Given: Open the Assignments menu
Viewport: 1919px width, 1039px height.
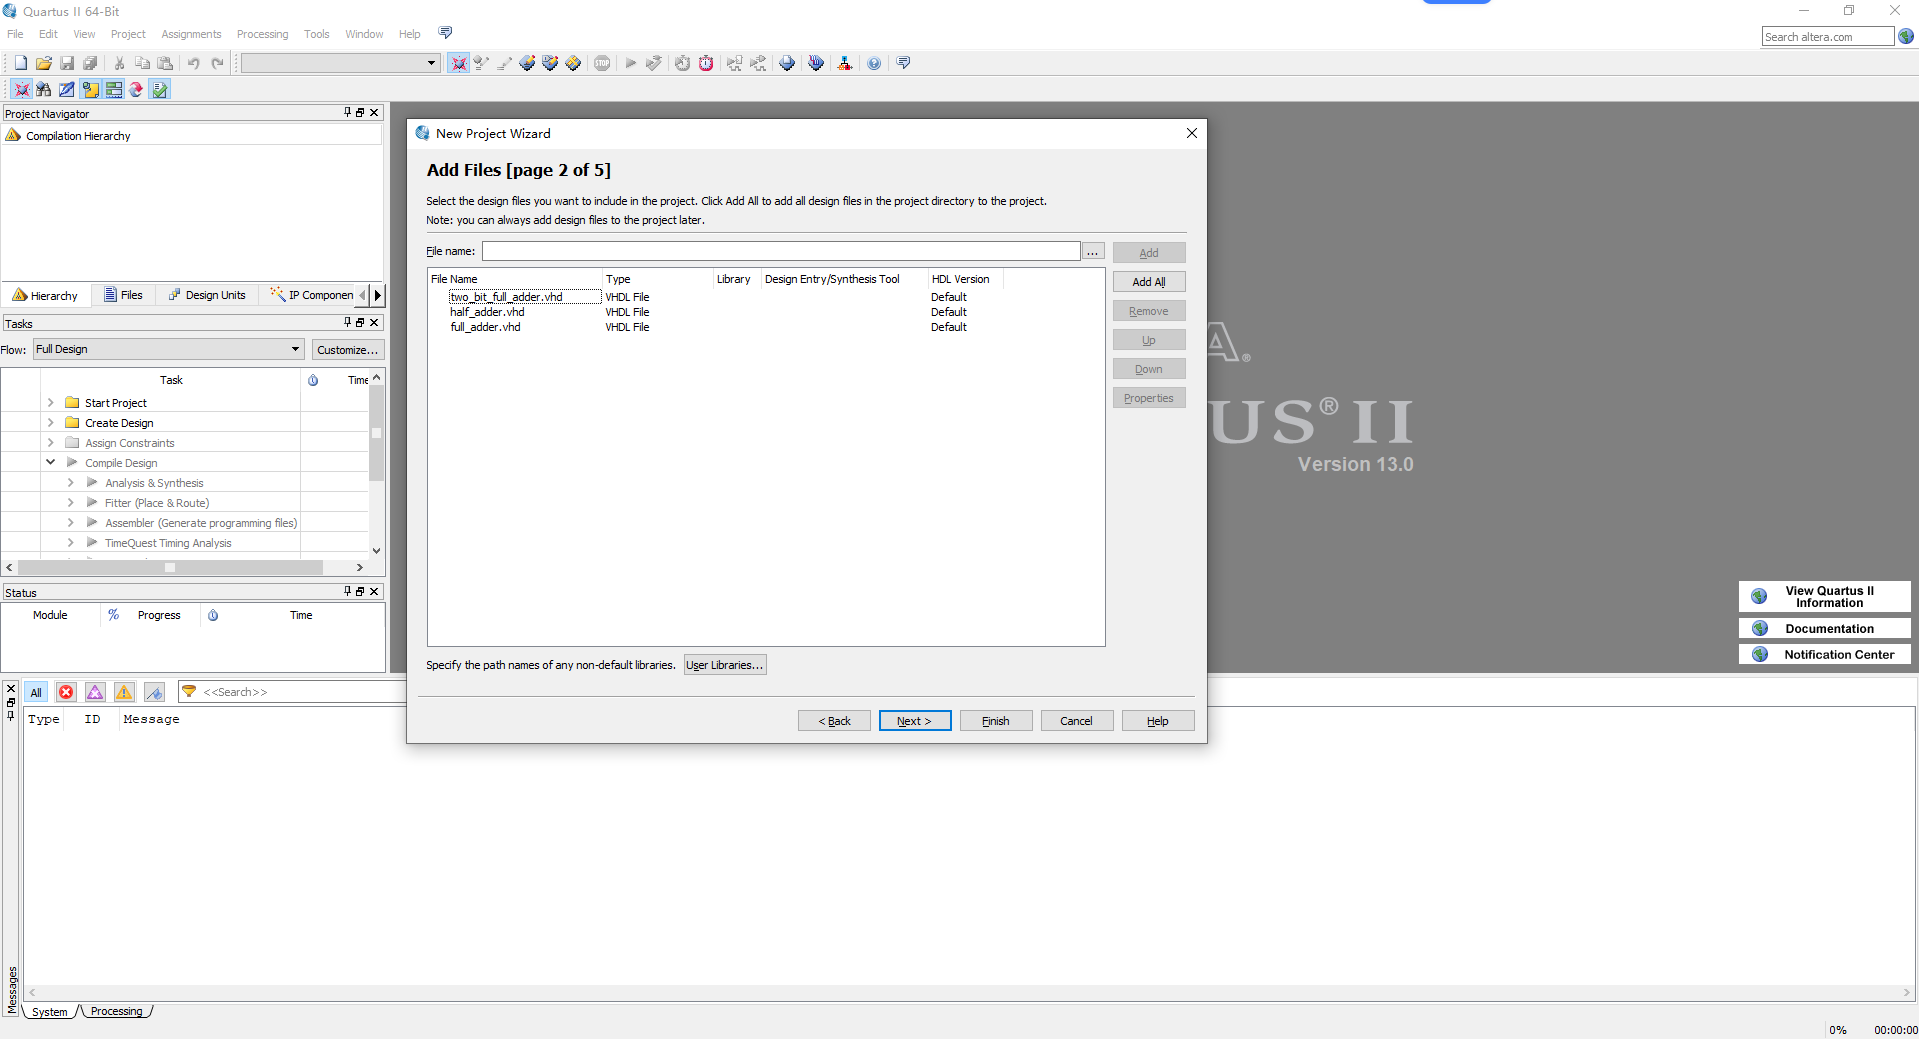Looking at the screenshot, I should pyautogui.click(x=191, y=34).
